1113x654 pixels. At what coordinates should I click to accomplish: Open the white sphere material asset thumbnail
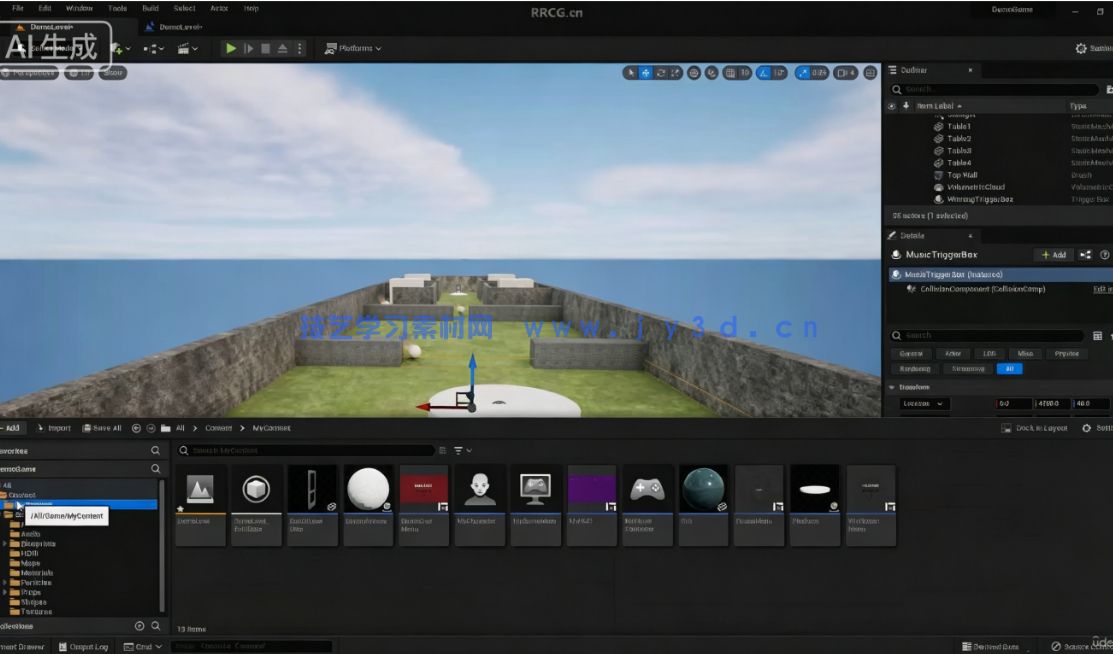(368, 489)
